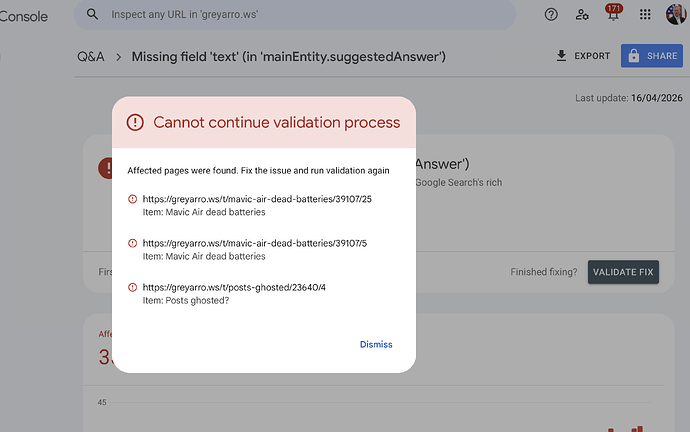
Task: Click the blue SHARE button
Action: (652, 56)
